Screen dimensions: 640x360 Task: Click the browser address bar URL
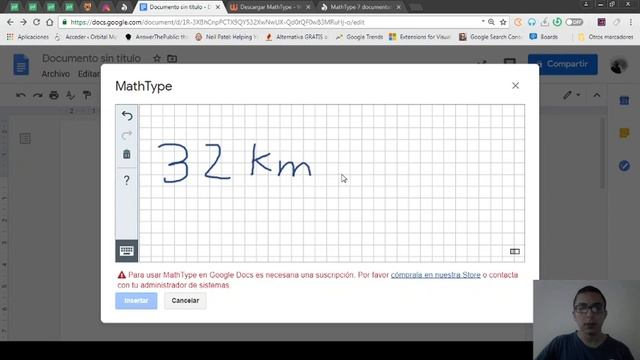click(x=217, y=22)
